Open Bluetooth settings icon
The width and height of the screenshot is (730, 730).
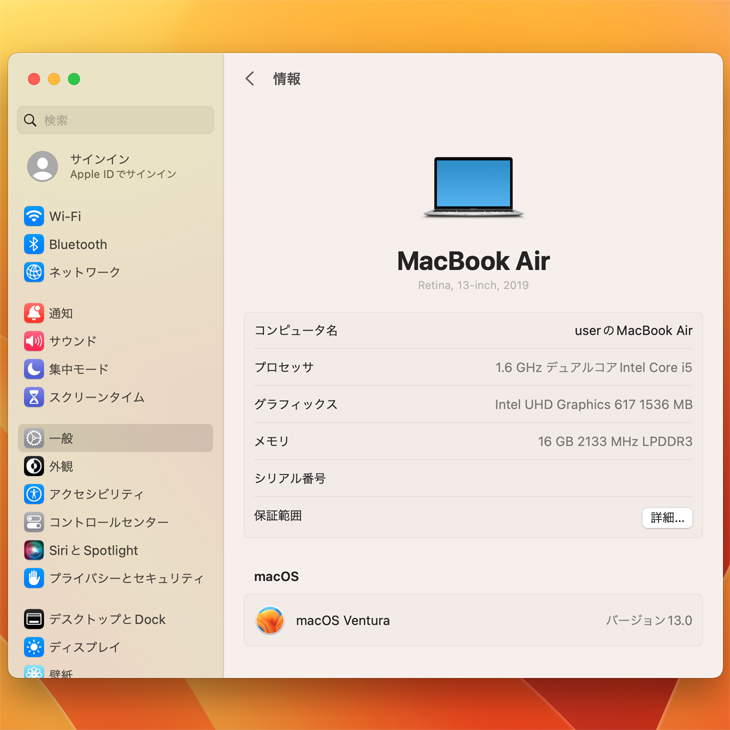tap(34, 244)
